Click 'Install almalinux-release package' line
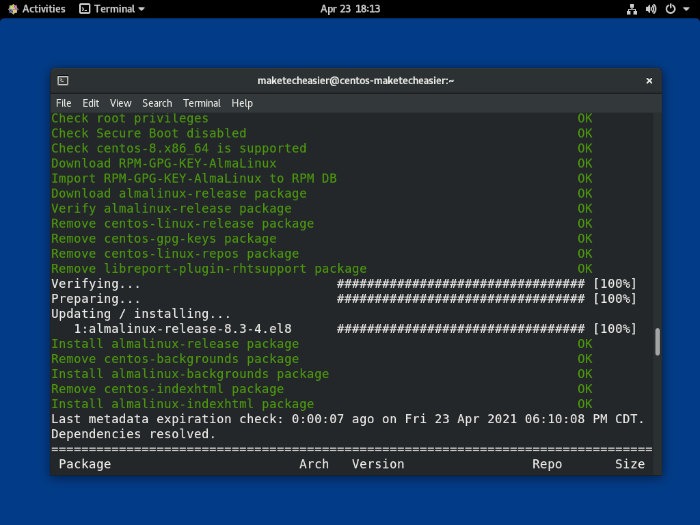 (x=175, y=344)
